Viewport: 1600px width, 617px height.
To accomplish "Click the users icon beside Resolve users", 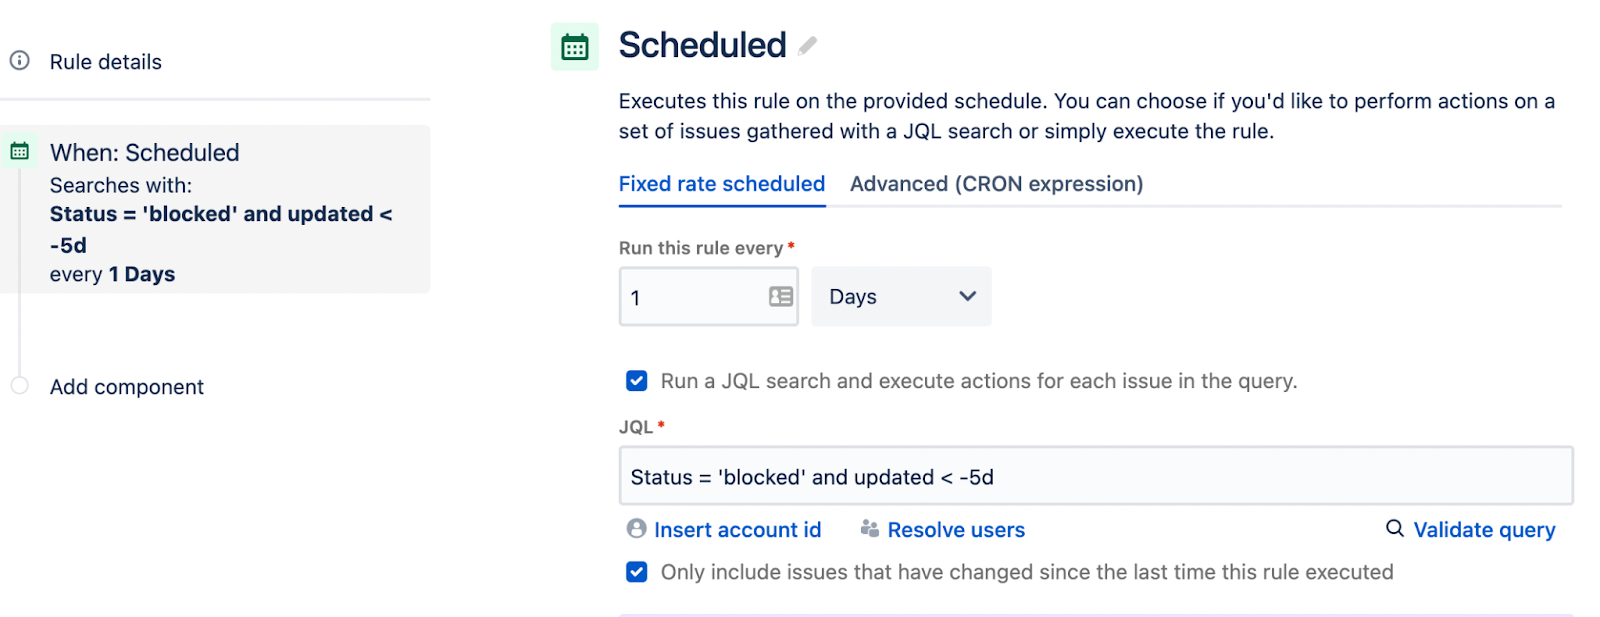I will [x=868, y=529].
